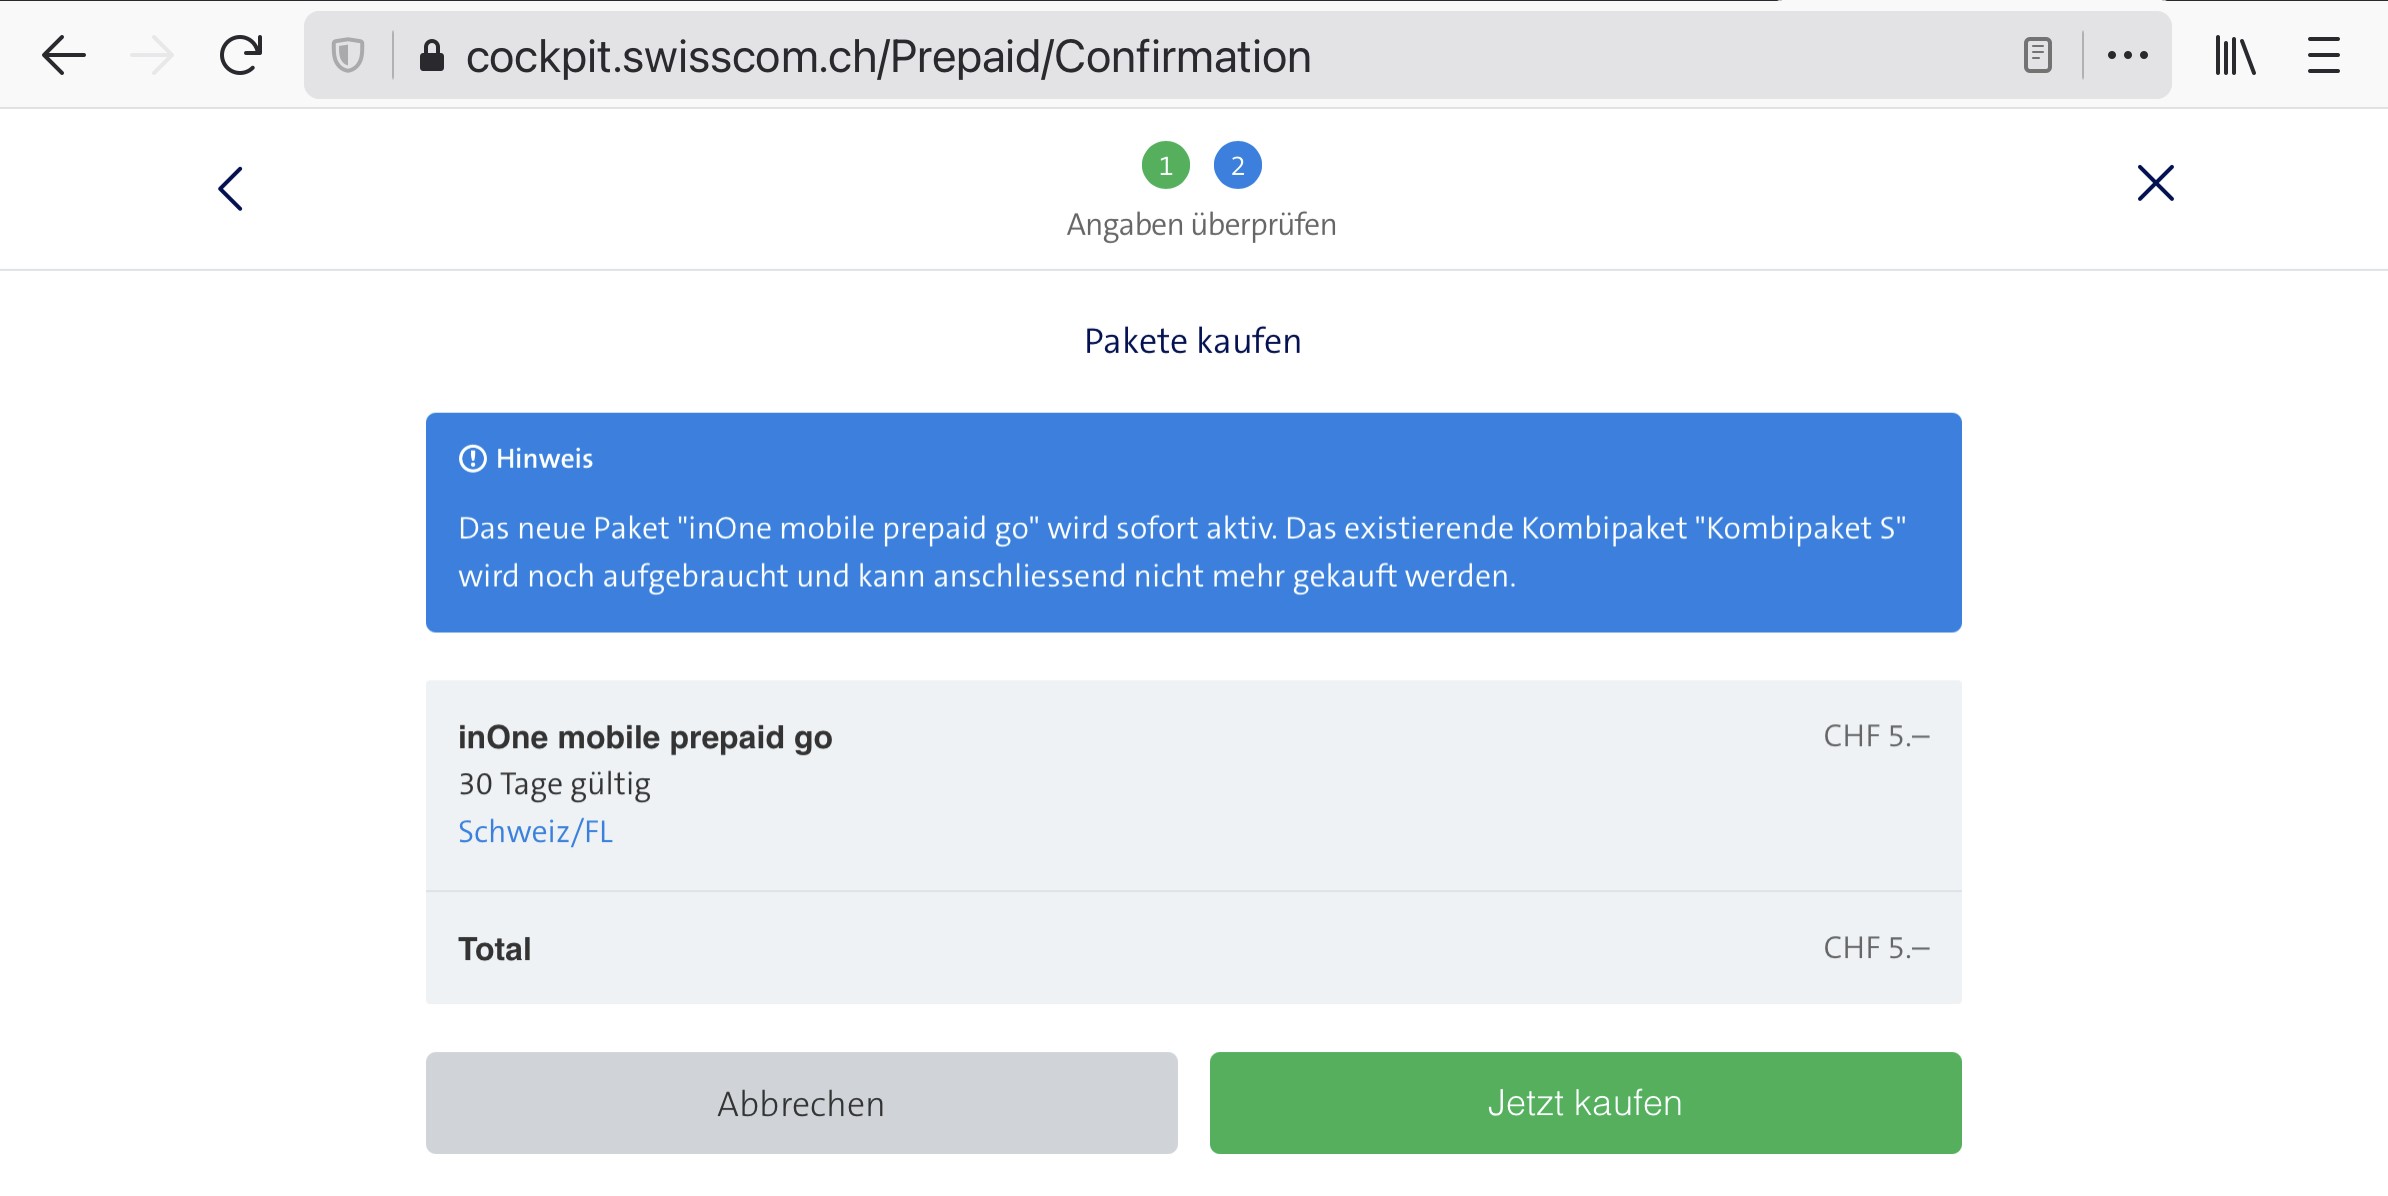Click the Pakete kaufen heading
Viewport: 2388px width, 1196px height.
tap(1193, 341)
